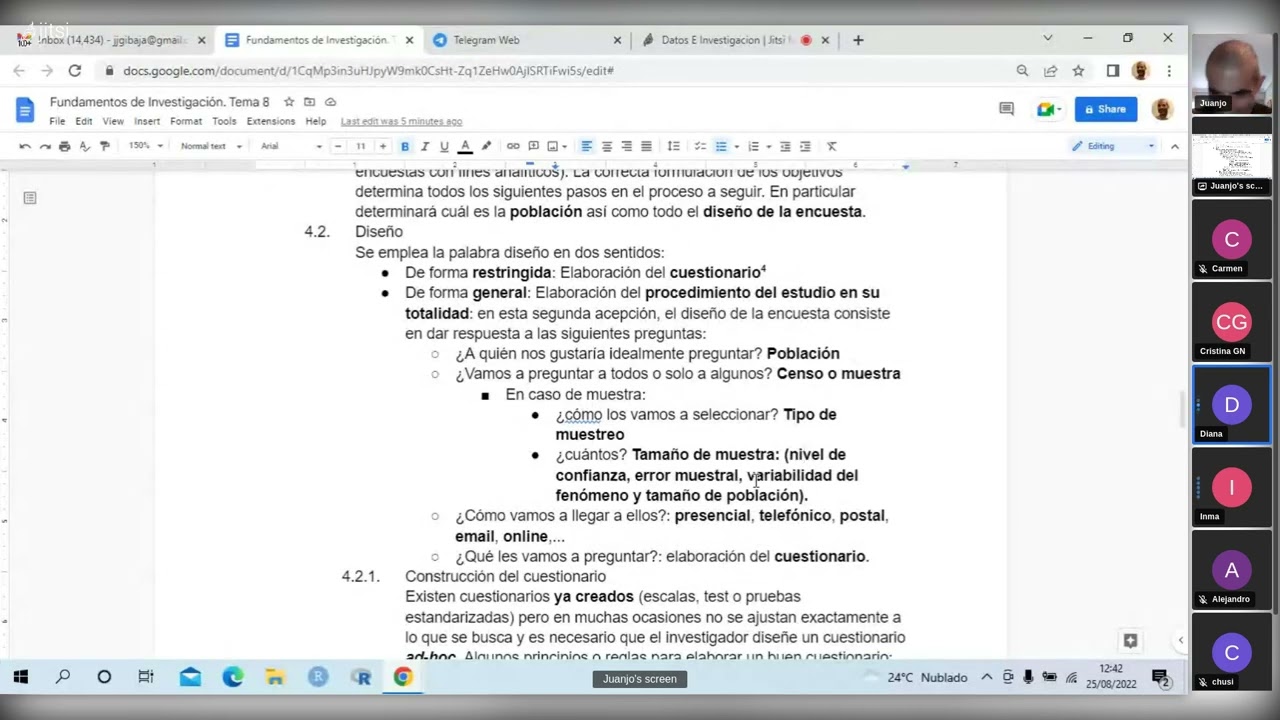Insert a checklist
The image size is (1280, 720).
point(700,146)
